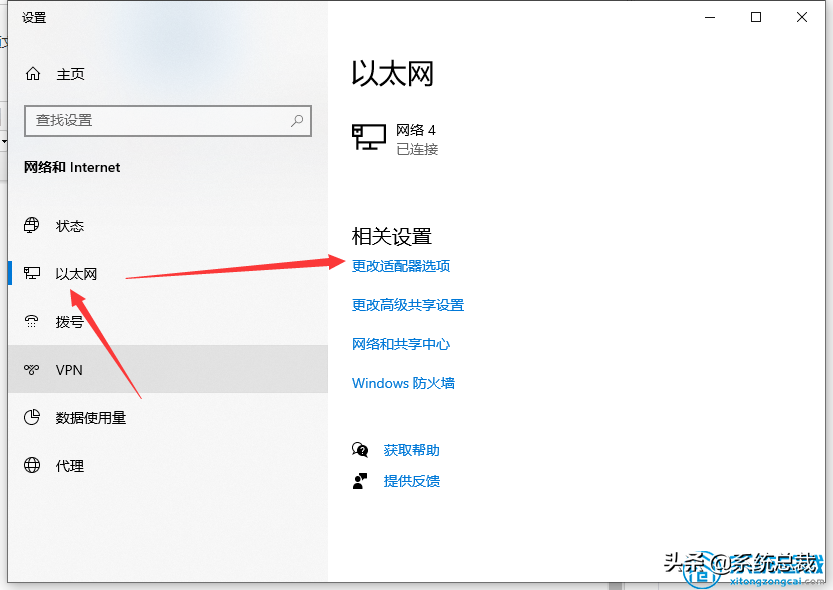This screenshot has height=590, width=833.
Task: Click the VPN sidebar icon
Action: click(x=31, y=370)
